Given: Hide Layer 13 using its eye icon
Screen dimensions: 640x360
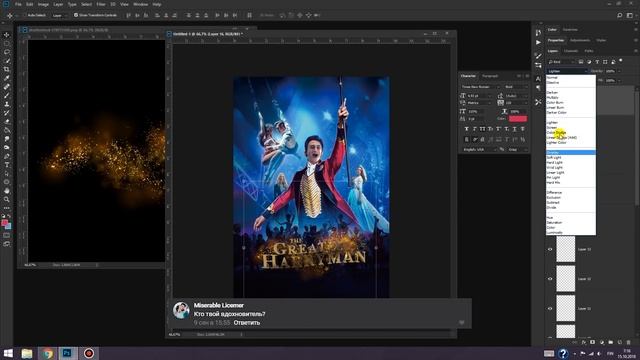Looking at the screenshot, I should (x=550, y=249).
